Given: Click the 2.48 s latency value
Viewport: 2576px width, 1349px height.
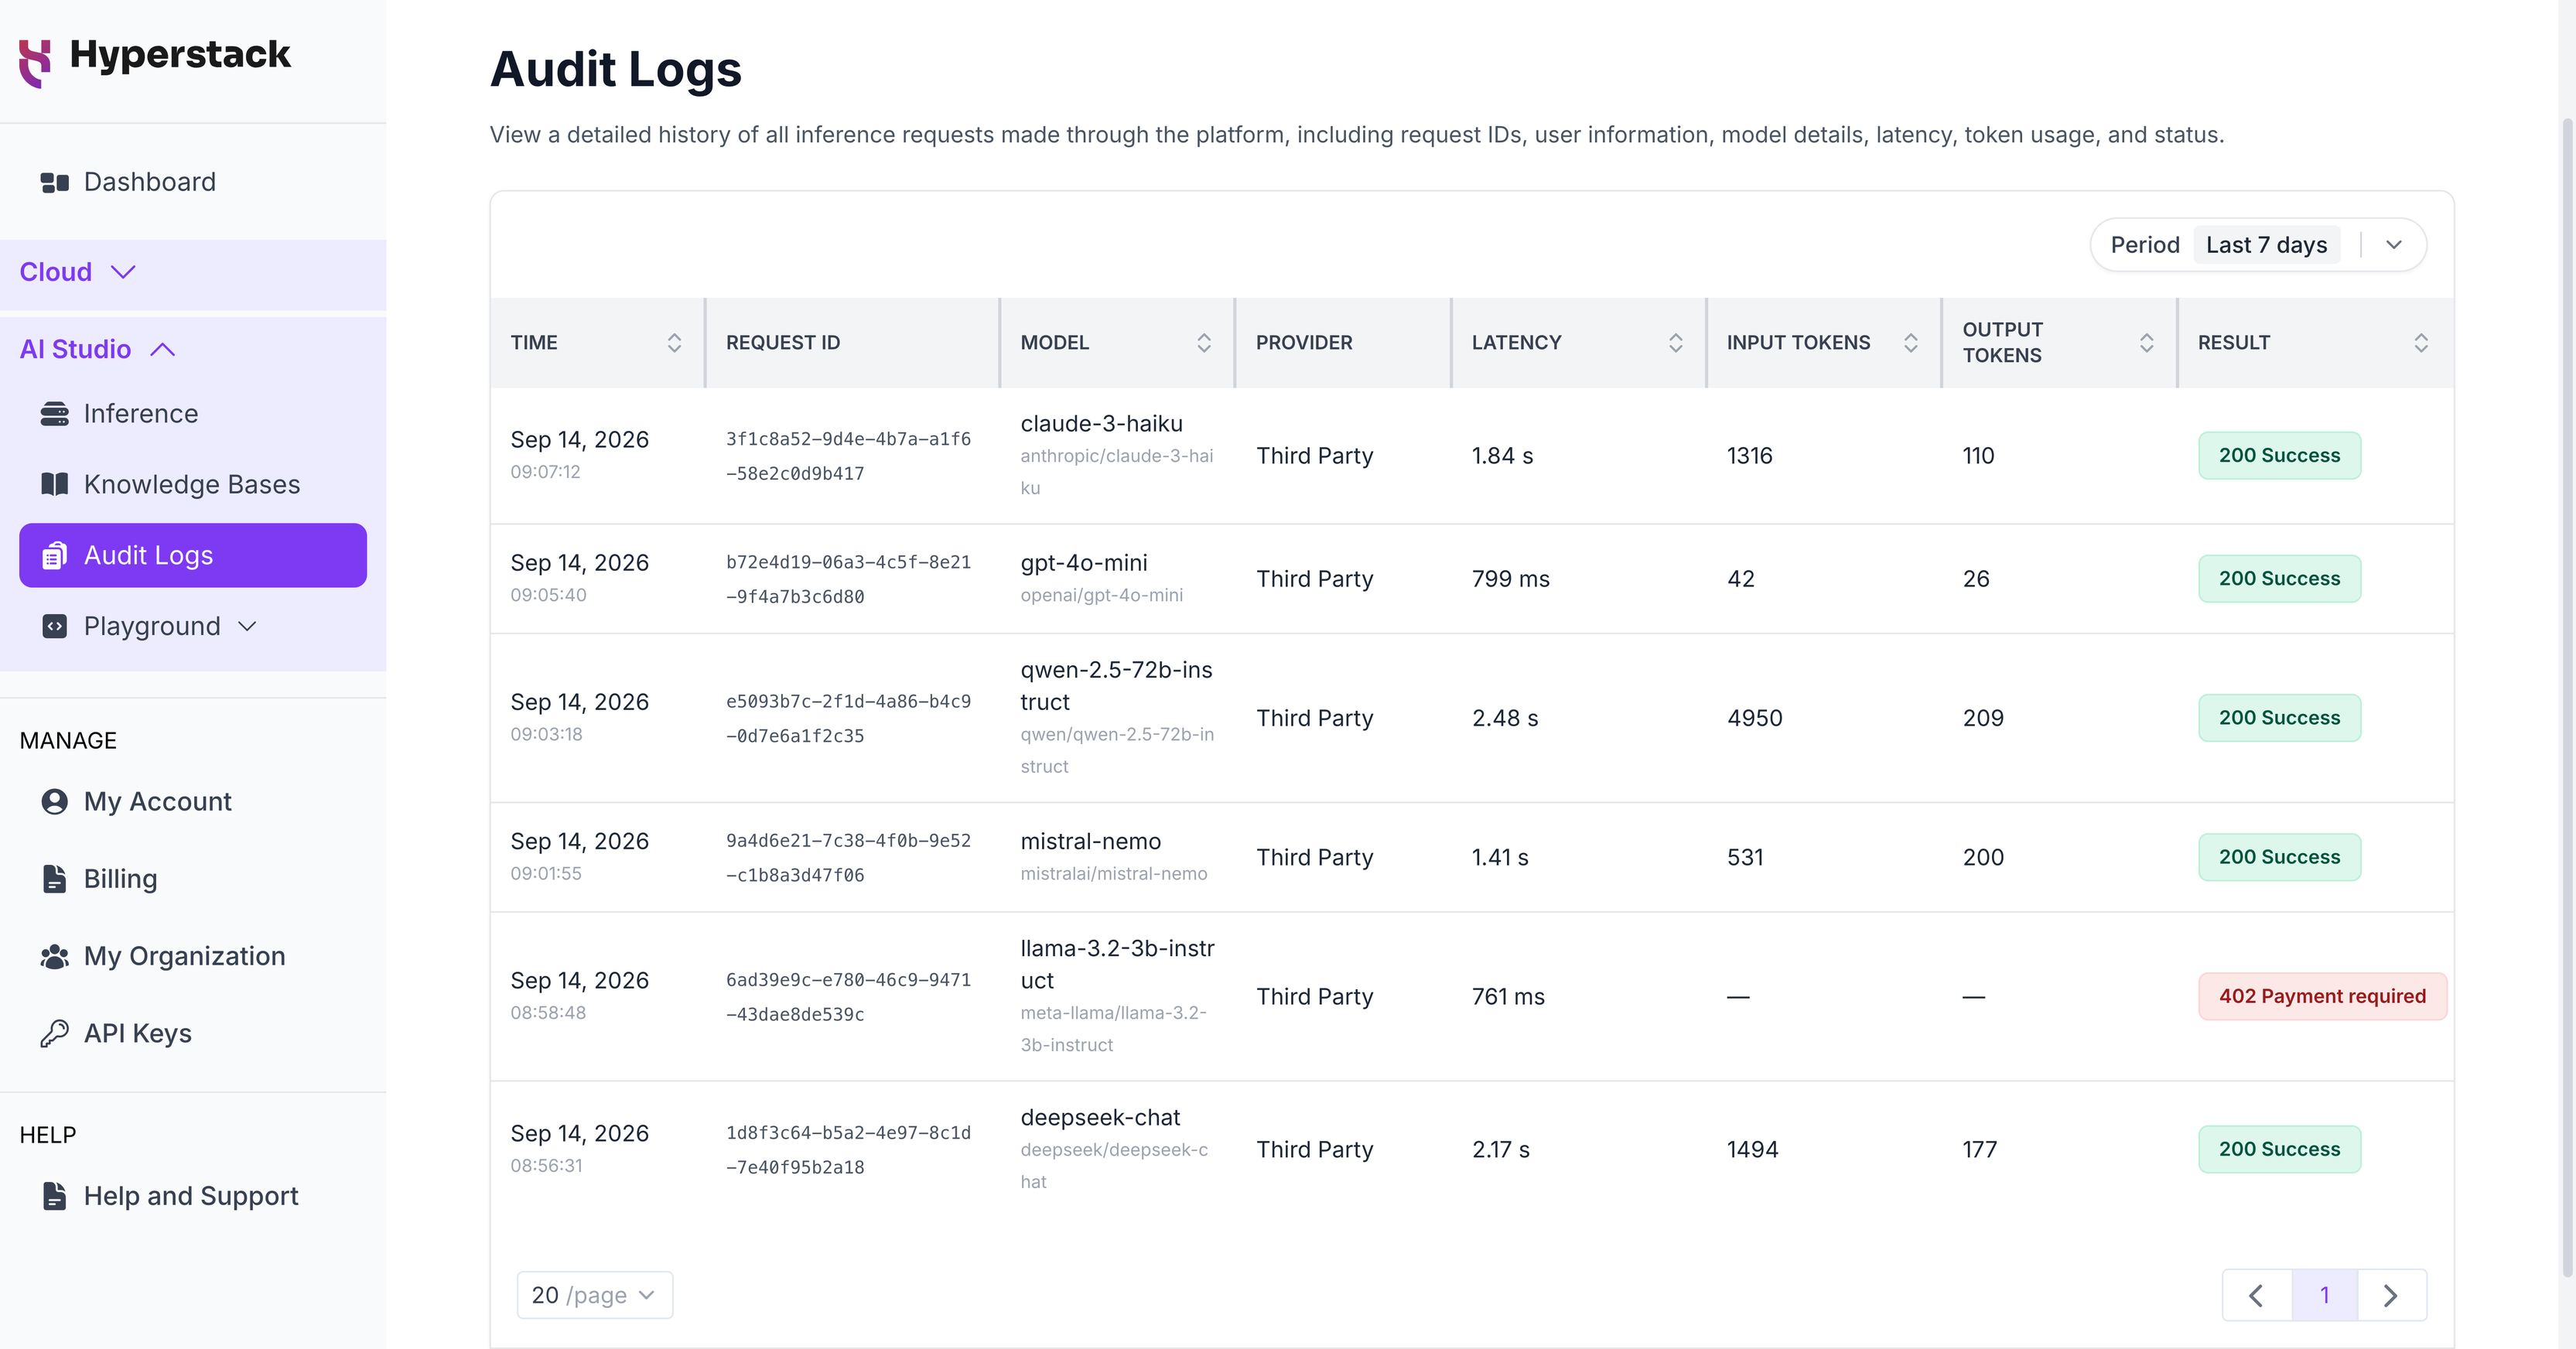Looking at the screenshot, I should click(x=1505, y=718).
